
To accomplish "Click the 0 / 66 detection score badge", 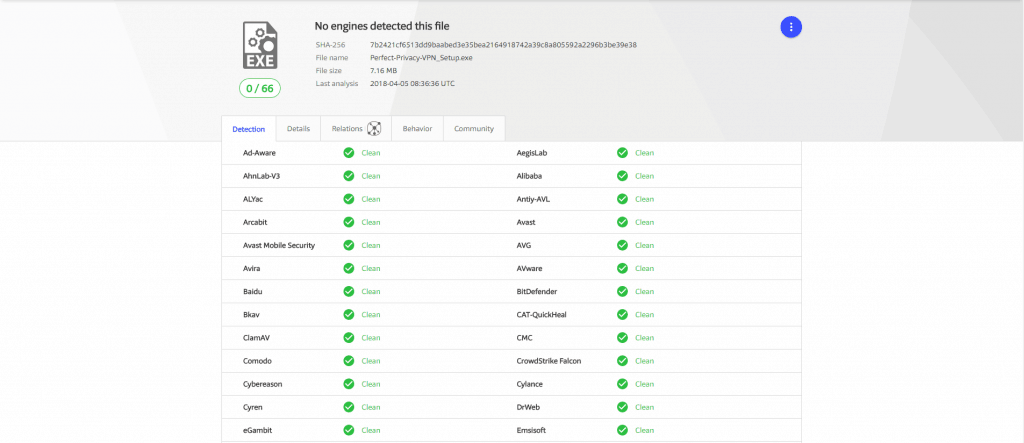I will (x=260, y=88).
